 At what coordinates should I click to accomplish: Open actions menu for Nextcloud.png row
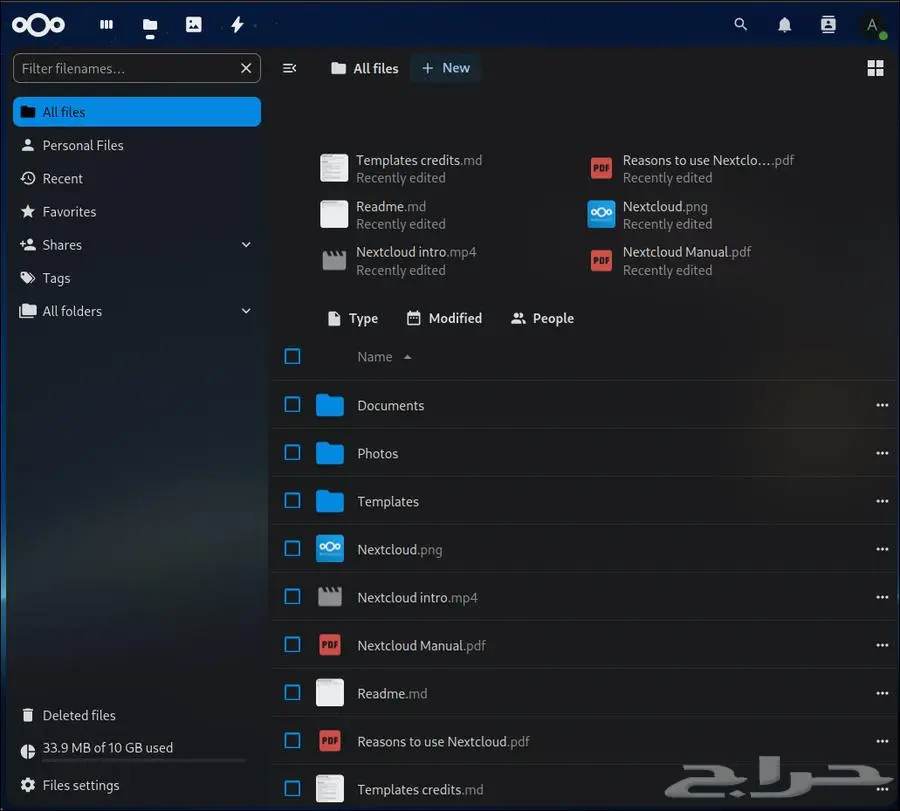[882, 549]
